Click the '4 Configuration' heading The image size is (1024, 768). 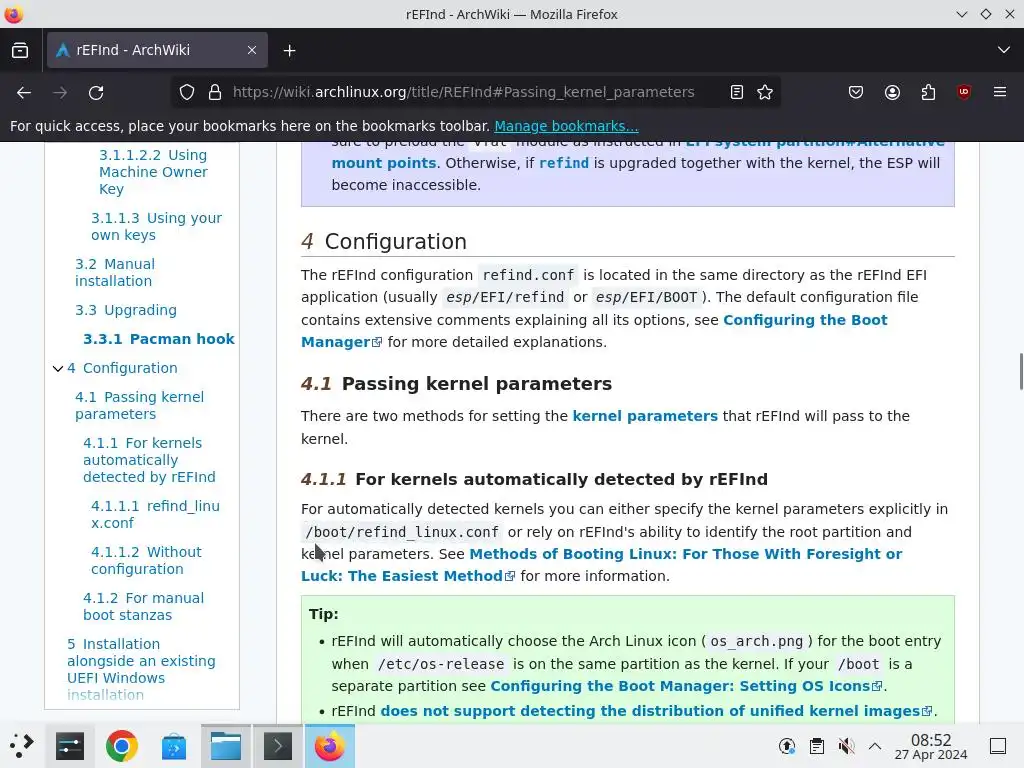(x=384, y=242)
